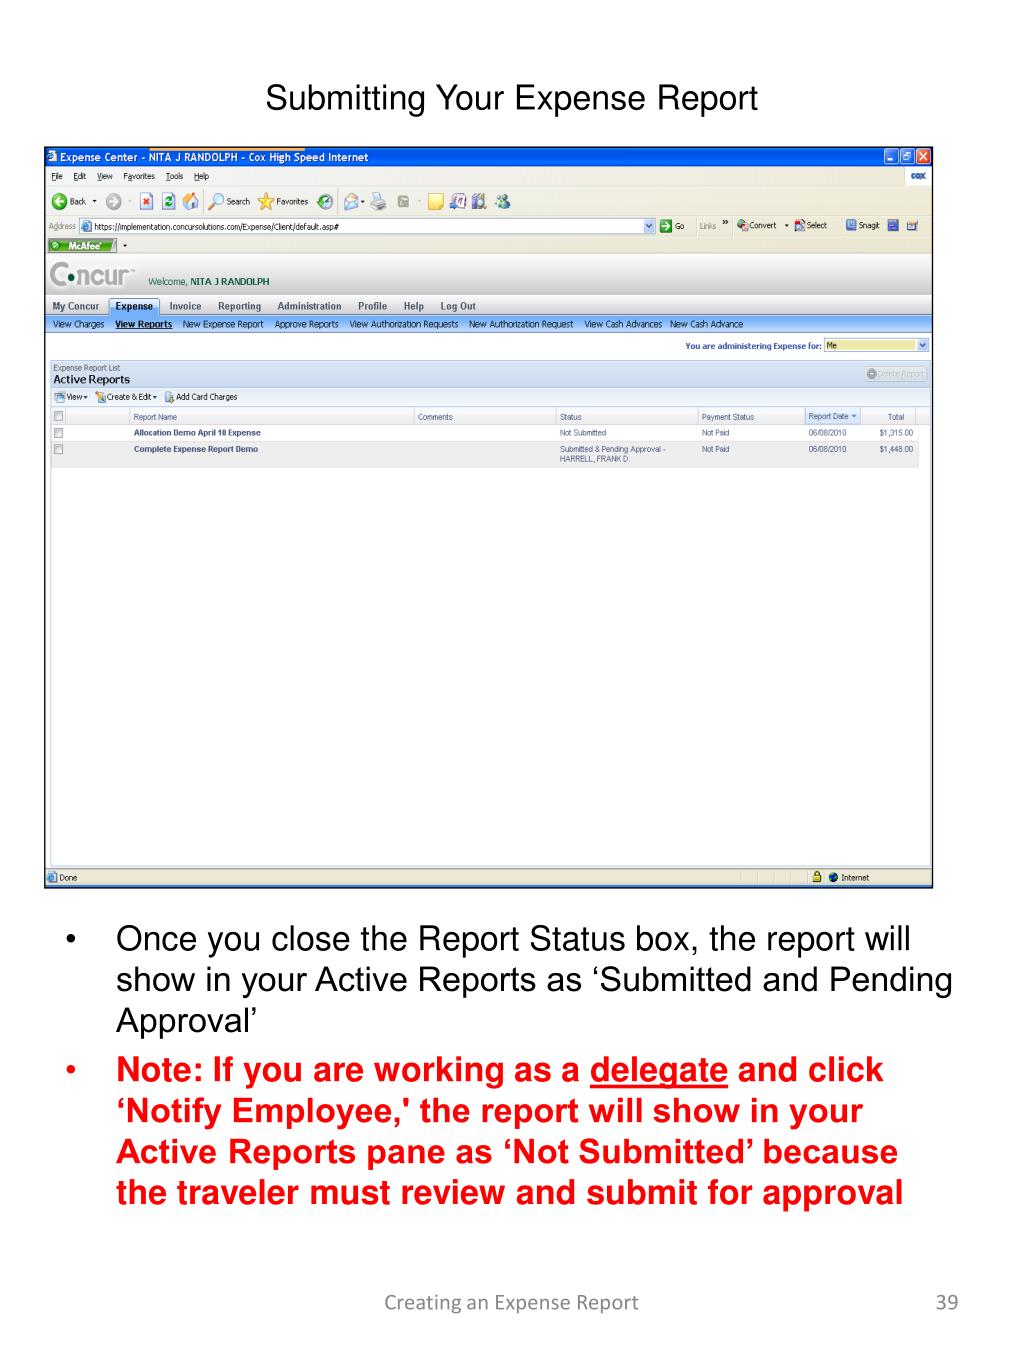
Task: Expand the Links toolbar chevron
Action: (726, 225)
